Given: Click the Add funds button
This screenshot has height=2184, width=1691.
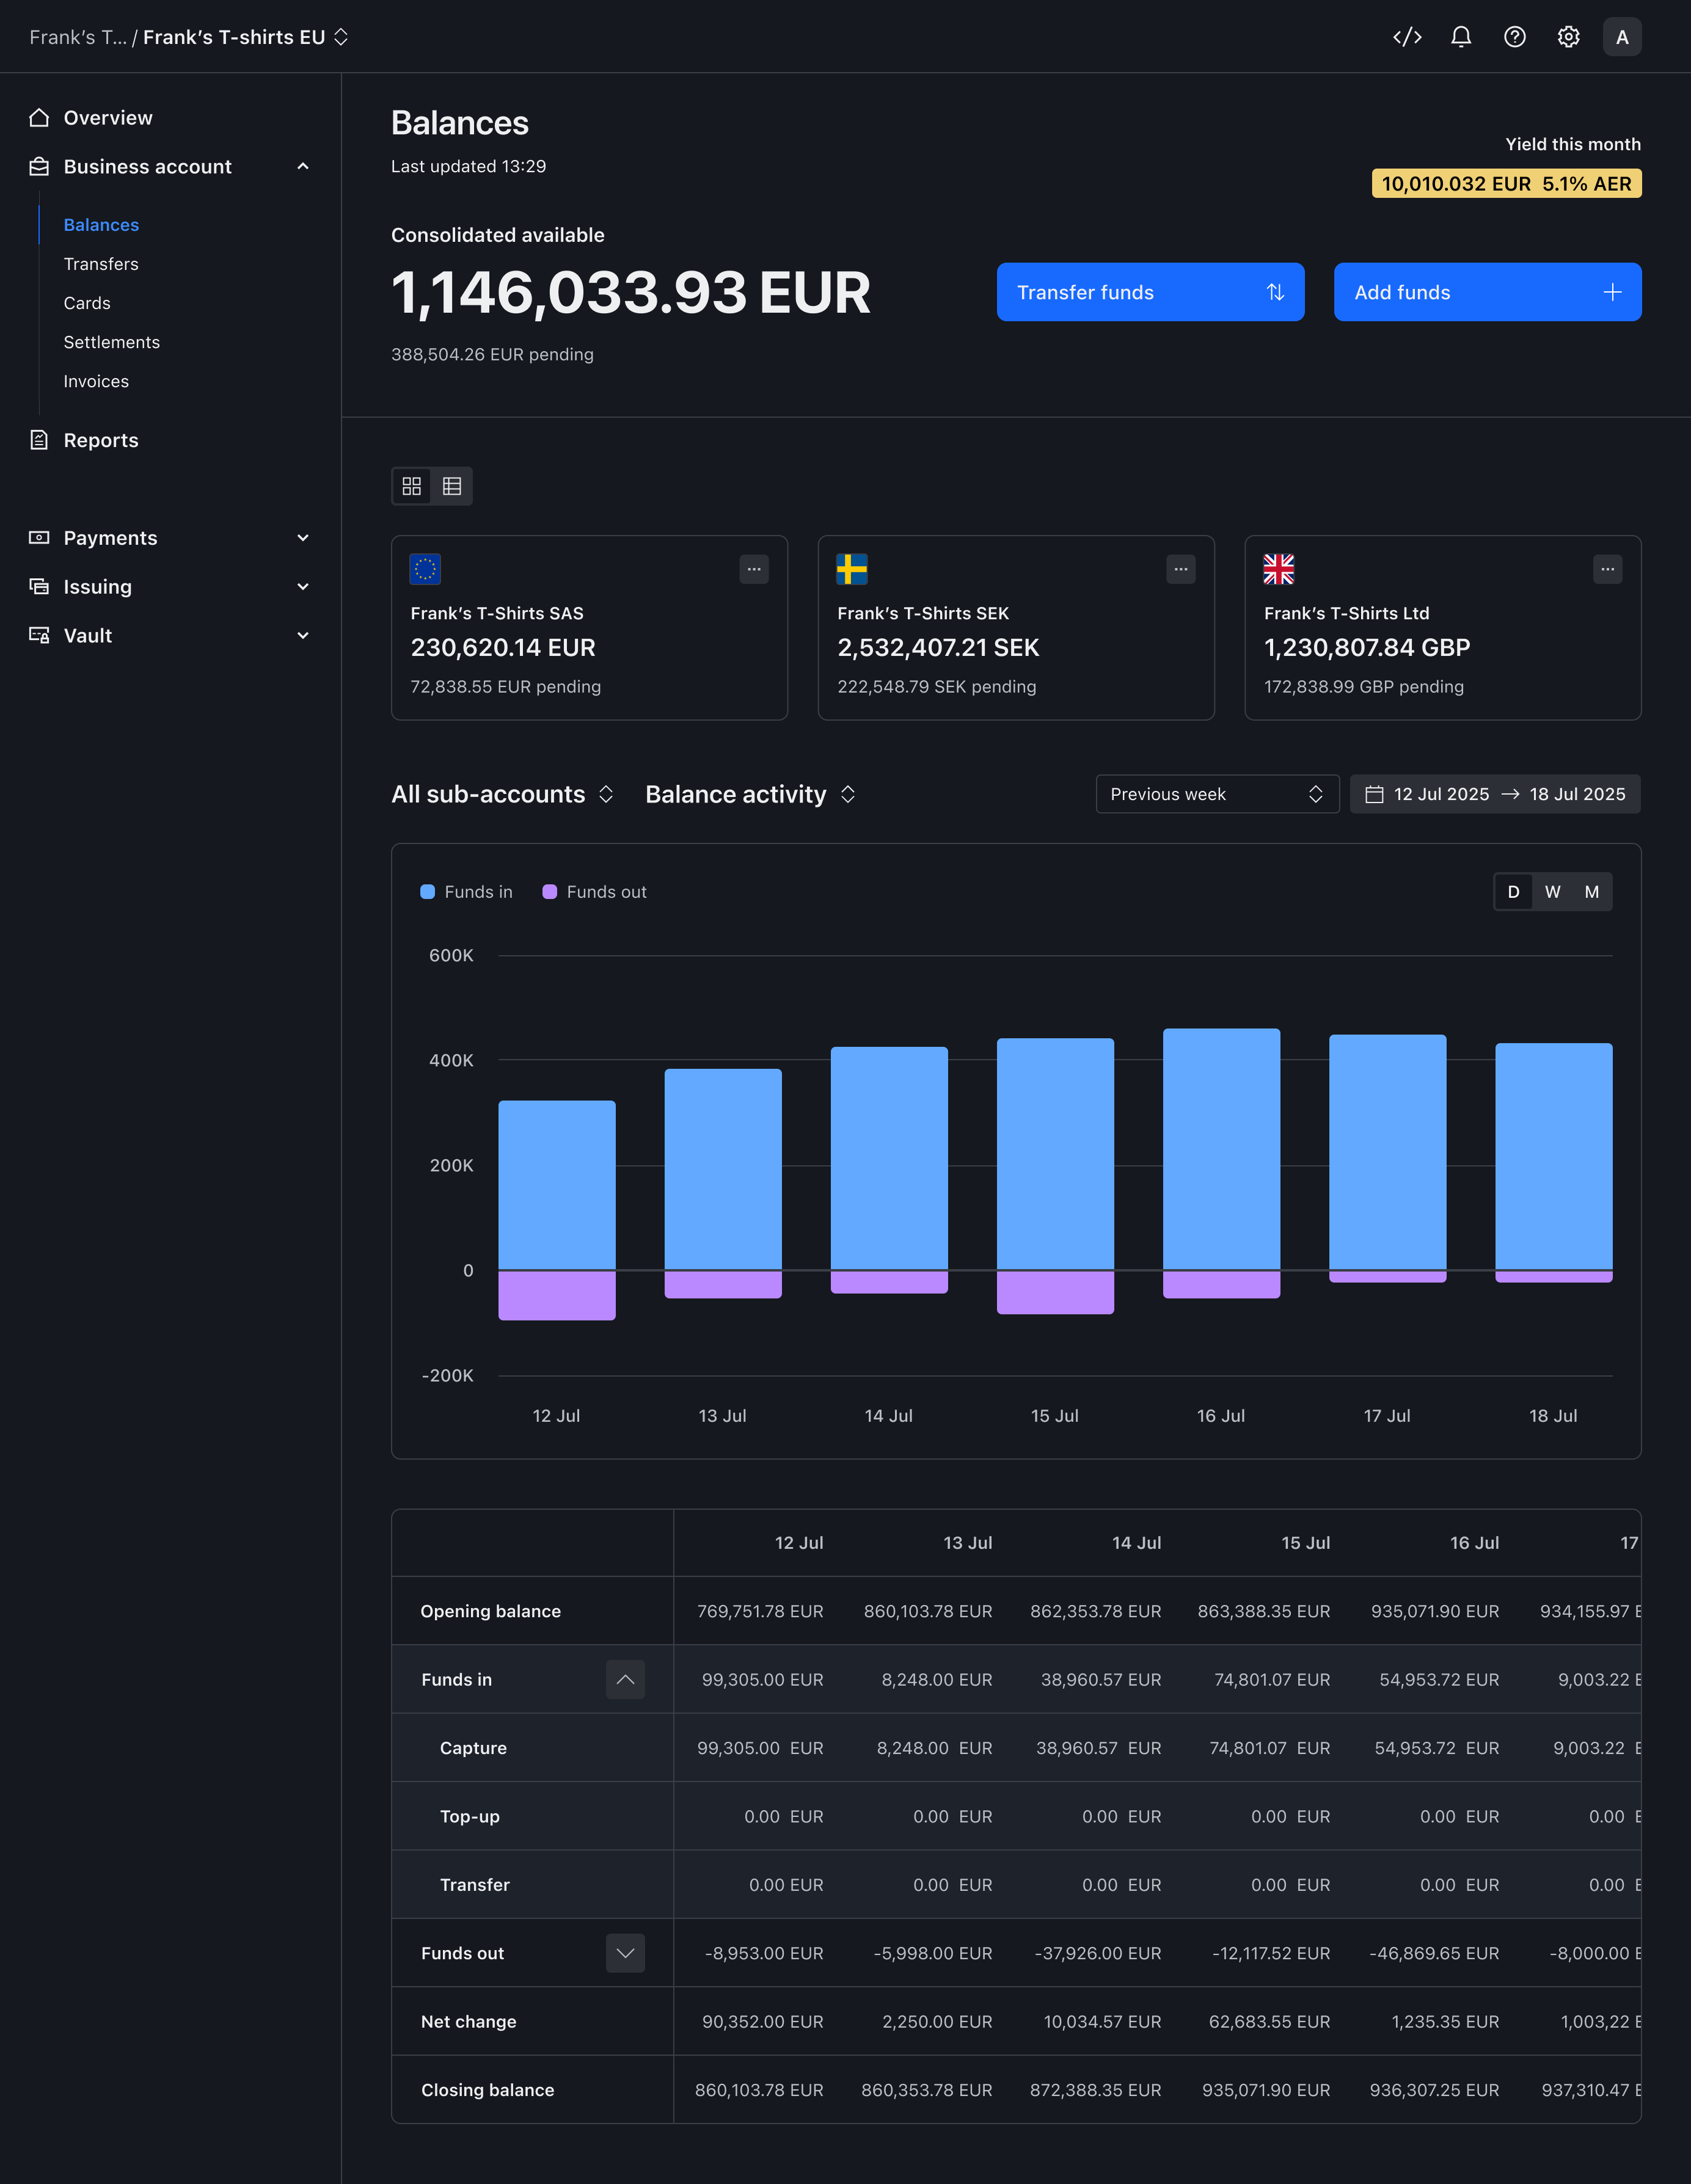Looking at the screenshot, I should click(1487, 292).
